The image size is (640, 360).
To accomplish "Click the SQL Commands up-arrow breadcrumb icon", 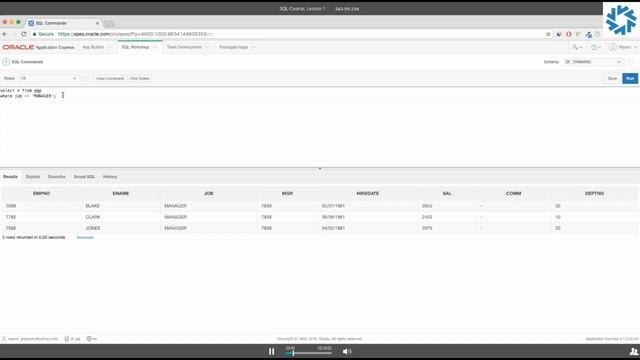I will pos(6,62).
